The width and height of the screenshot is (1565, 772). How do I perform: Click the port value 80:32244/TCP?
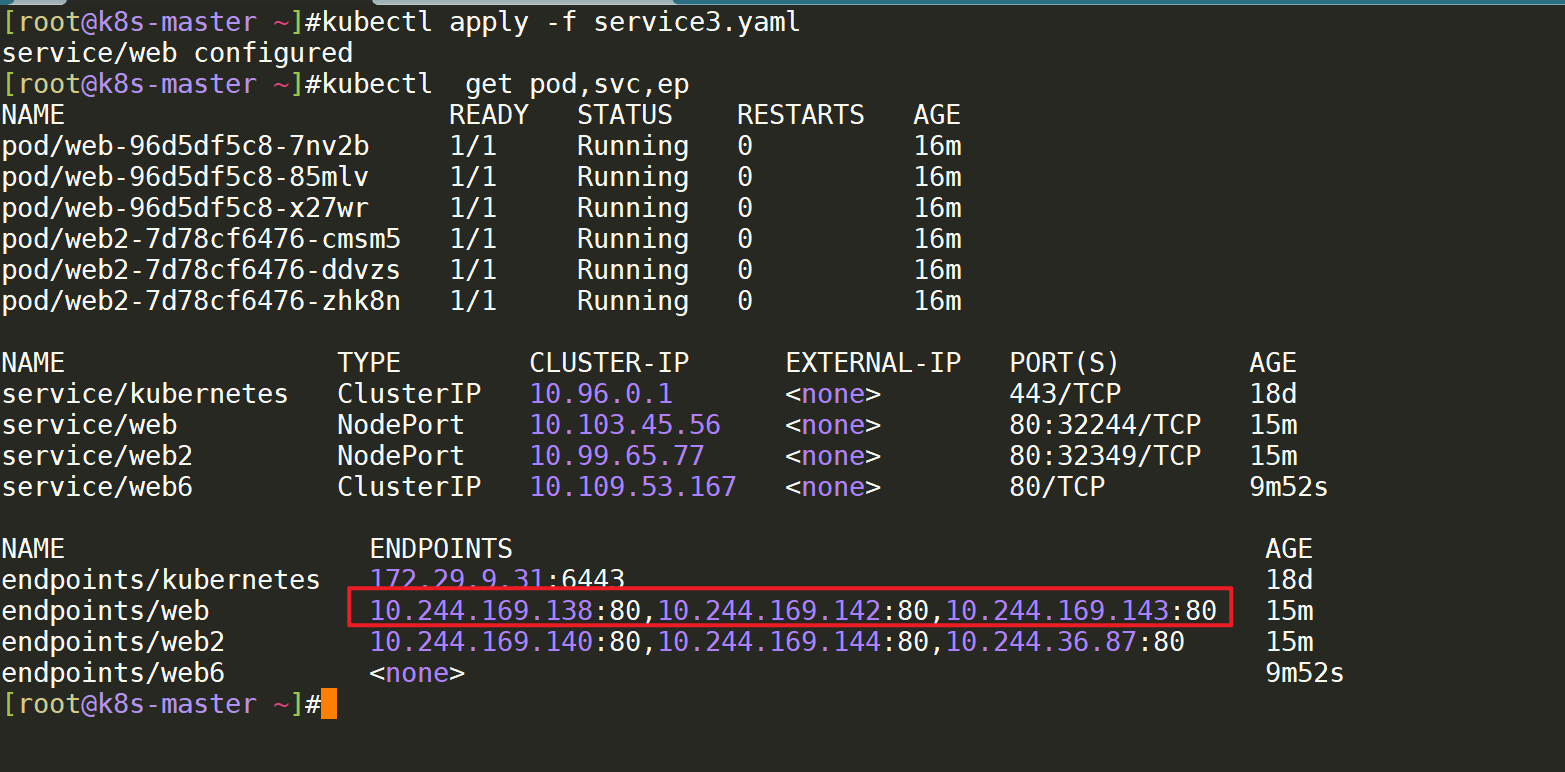tap(1105, 425)
